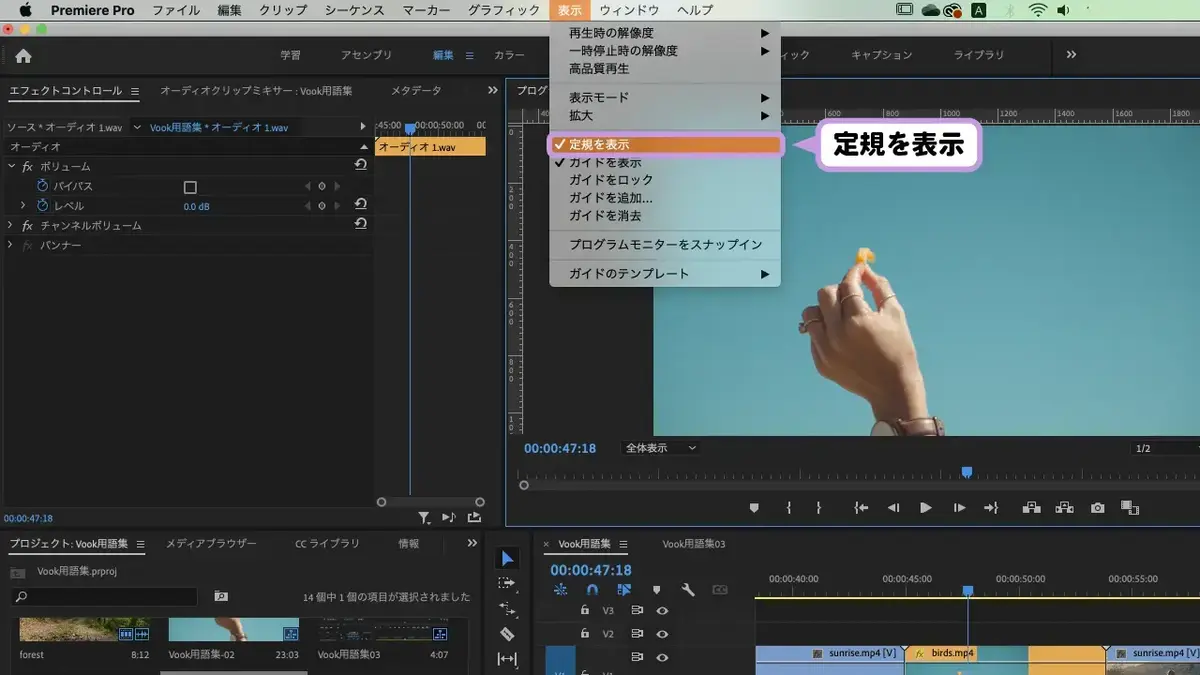The height and width of the screenshot is (675, 1200).
Task: Step forward one frame
Action: coord(959,508)
